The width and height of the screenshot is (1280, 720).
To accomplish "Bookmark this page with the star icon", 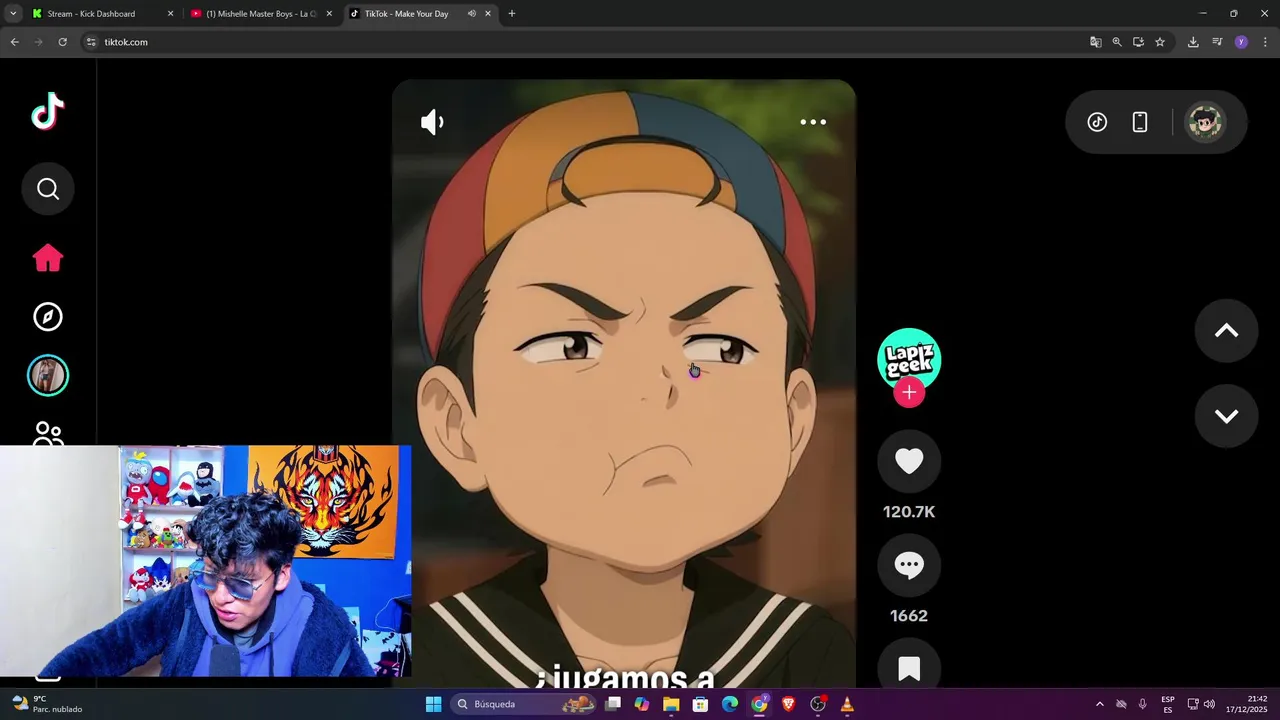I will 1160,42.
